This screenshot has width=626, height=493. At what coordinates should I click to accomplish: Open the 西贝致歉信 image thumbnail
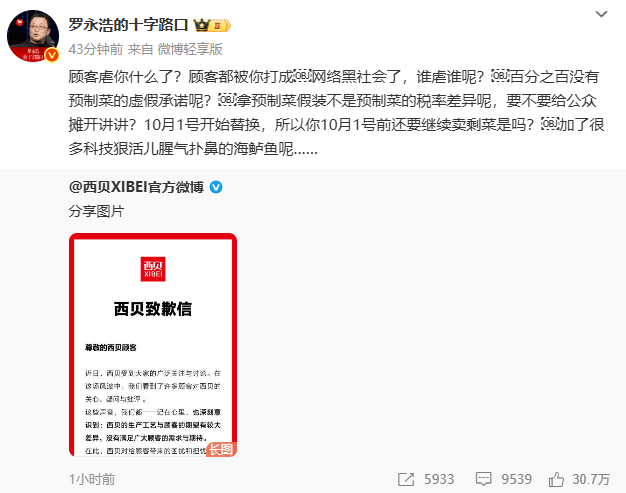[x=153, y=345]
